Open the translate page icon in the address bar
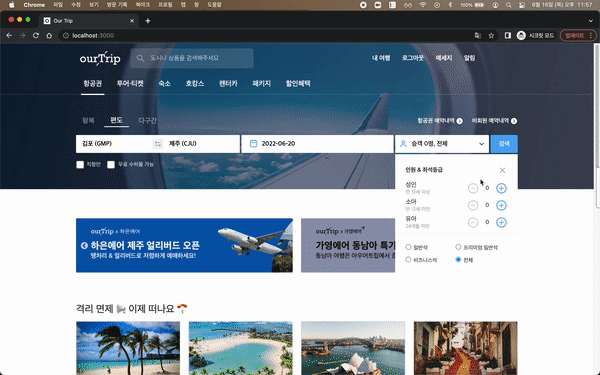Image resolution: width=600 pixels, height=375 pixels. [478, 36]
